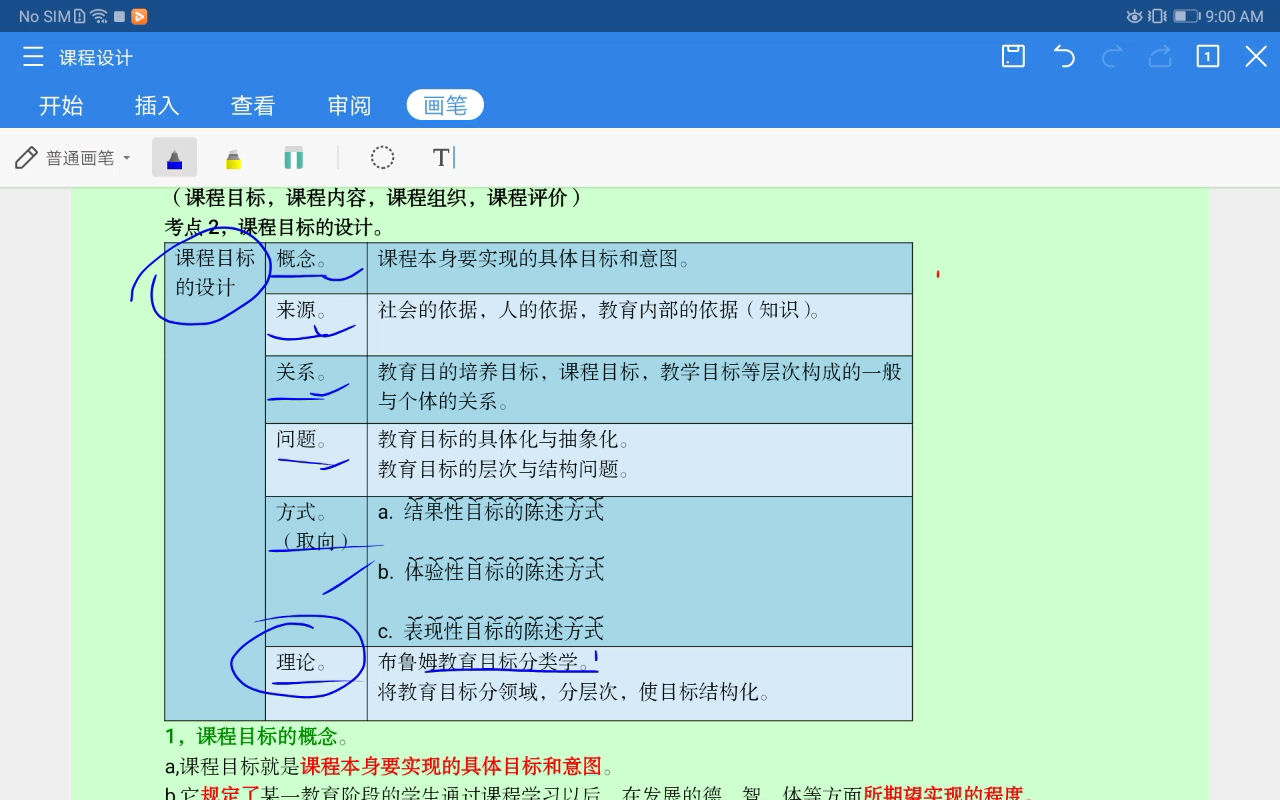The image size is (1280, 800).
Task: Switch to the 审阅 tab
Action: (x=349, y=105)
